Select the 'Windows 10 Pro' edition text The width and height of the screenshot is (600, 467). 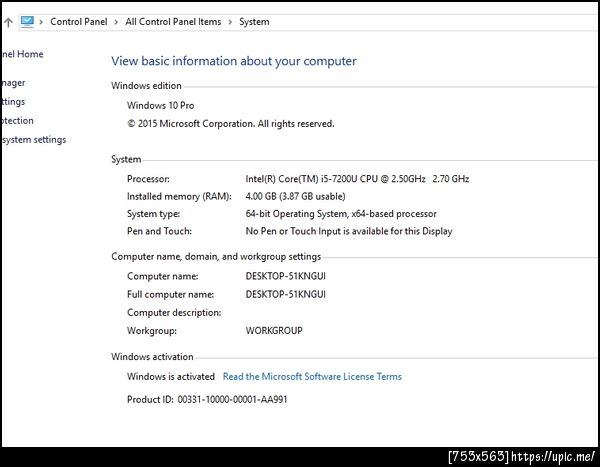point(161,105)
